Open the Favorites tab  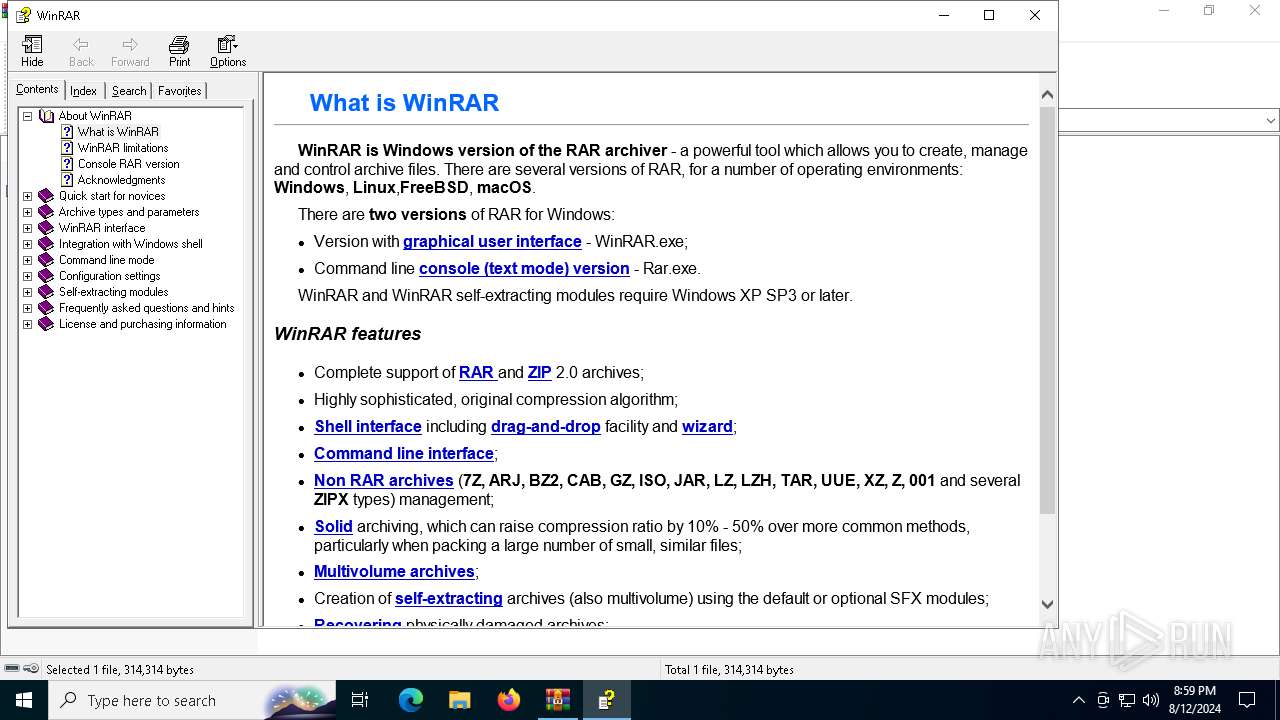[180, 91]
